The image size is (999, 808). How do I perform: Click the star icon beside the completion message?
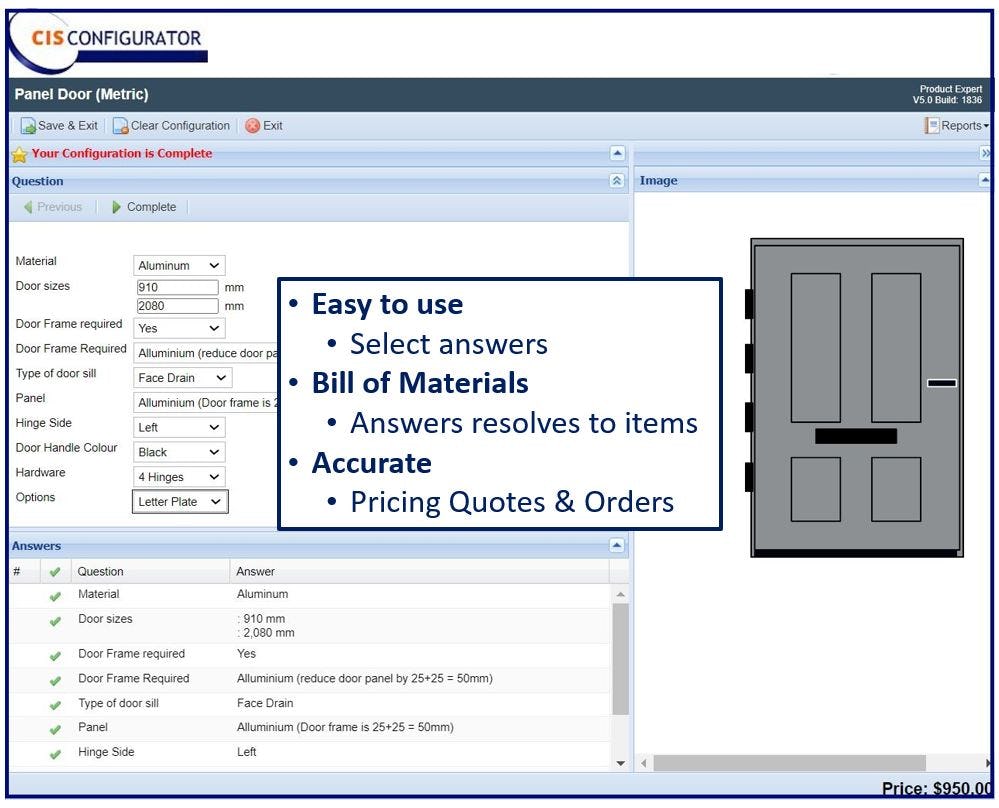[21, 154]
